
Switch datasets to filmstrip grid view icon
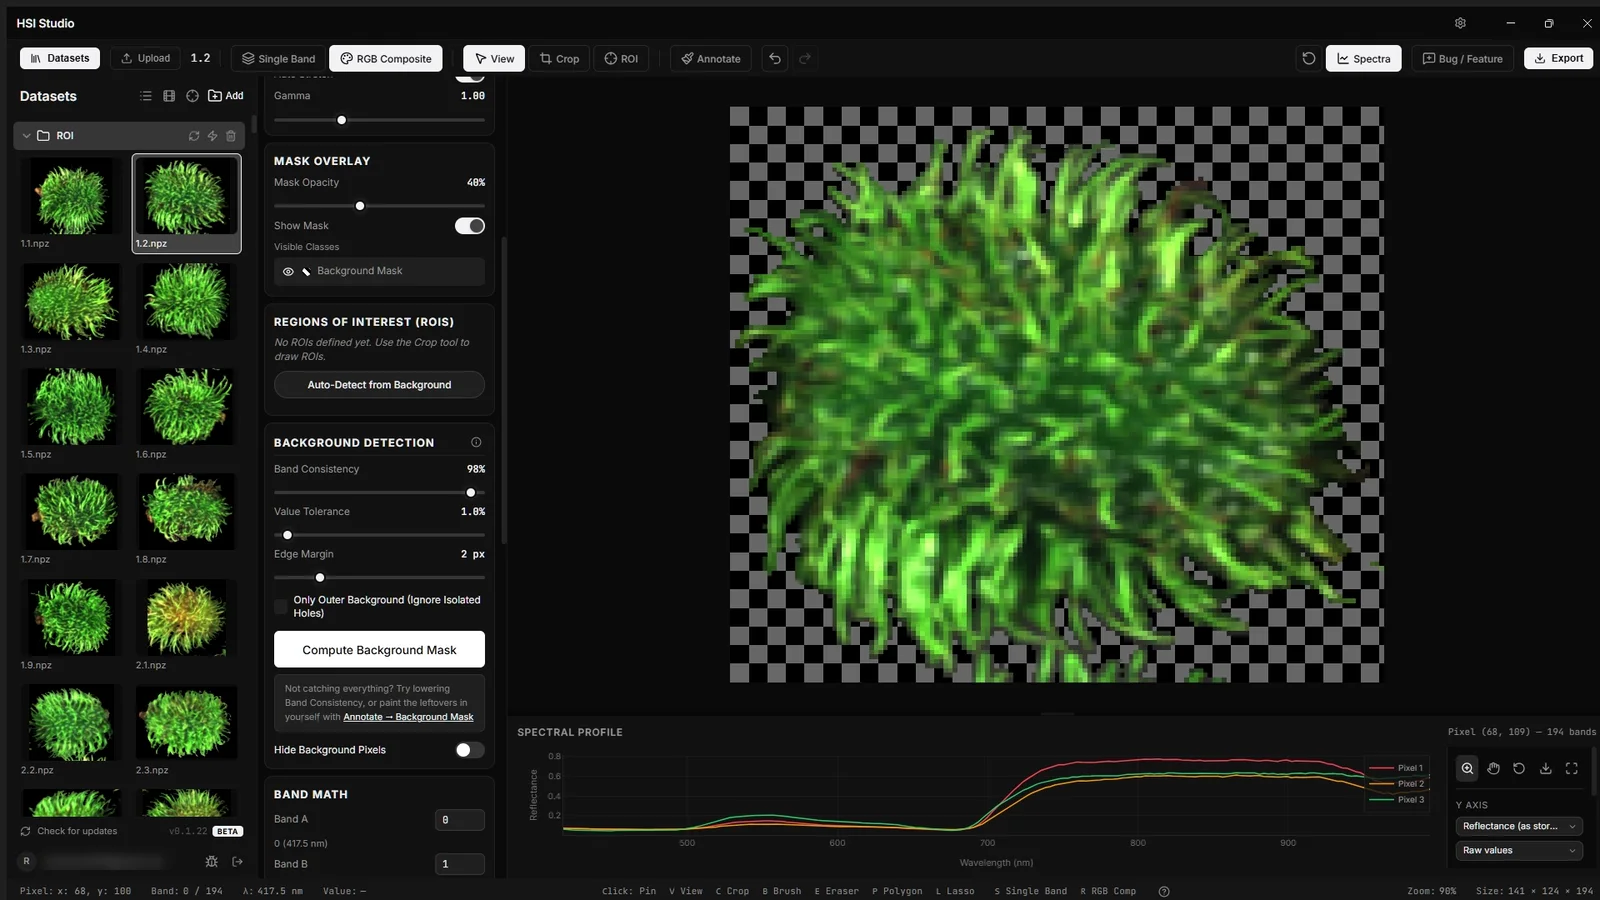(169, 96)
